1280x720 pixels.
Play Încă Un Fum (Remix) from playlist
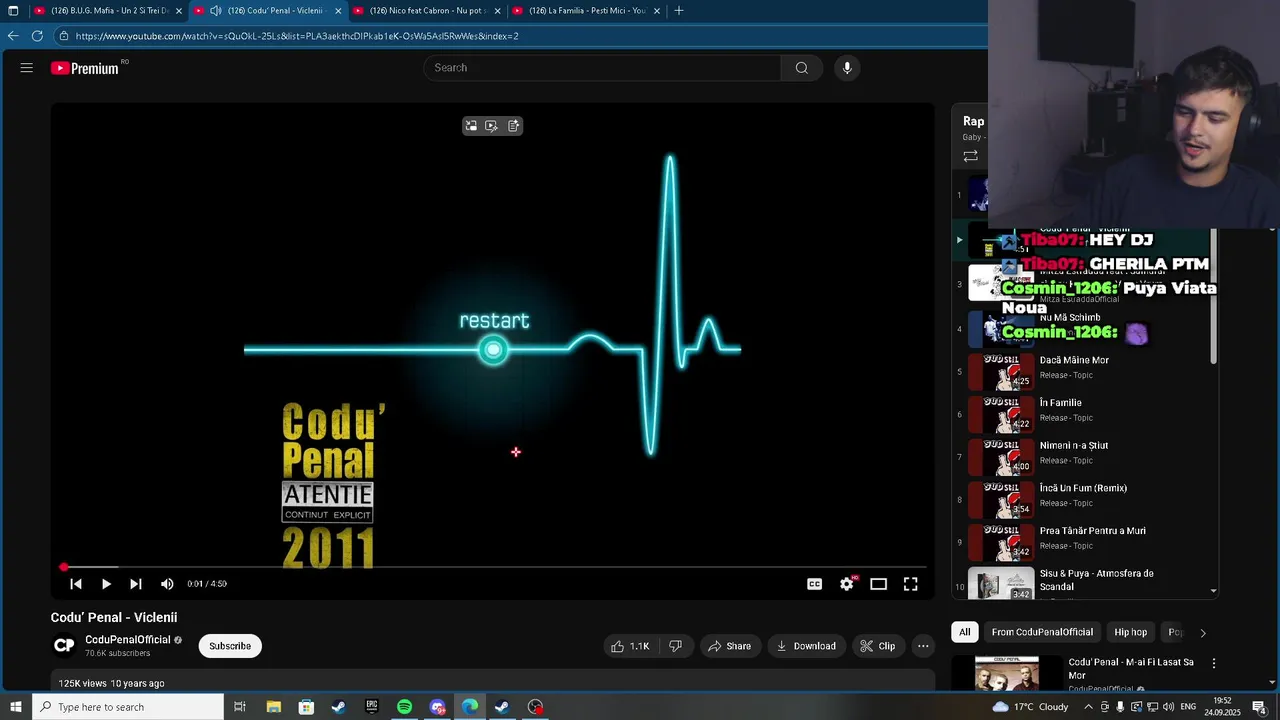1084,500
